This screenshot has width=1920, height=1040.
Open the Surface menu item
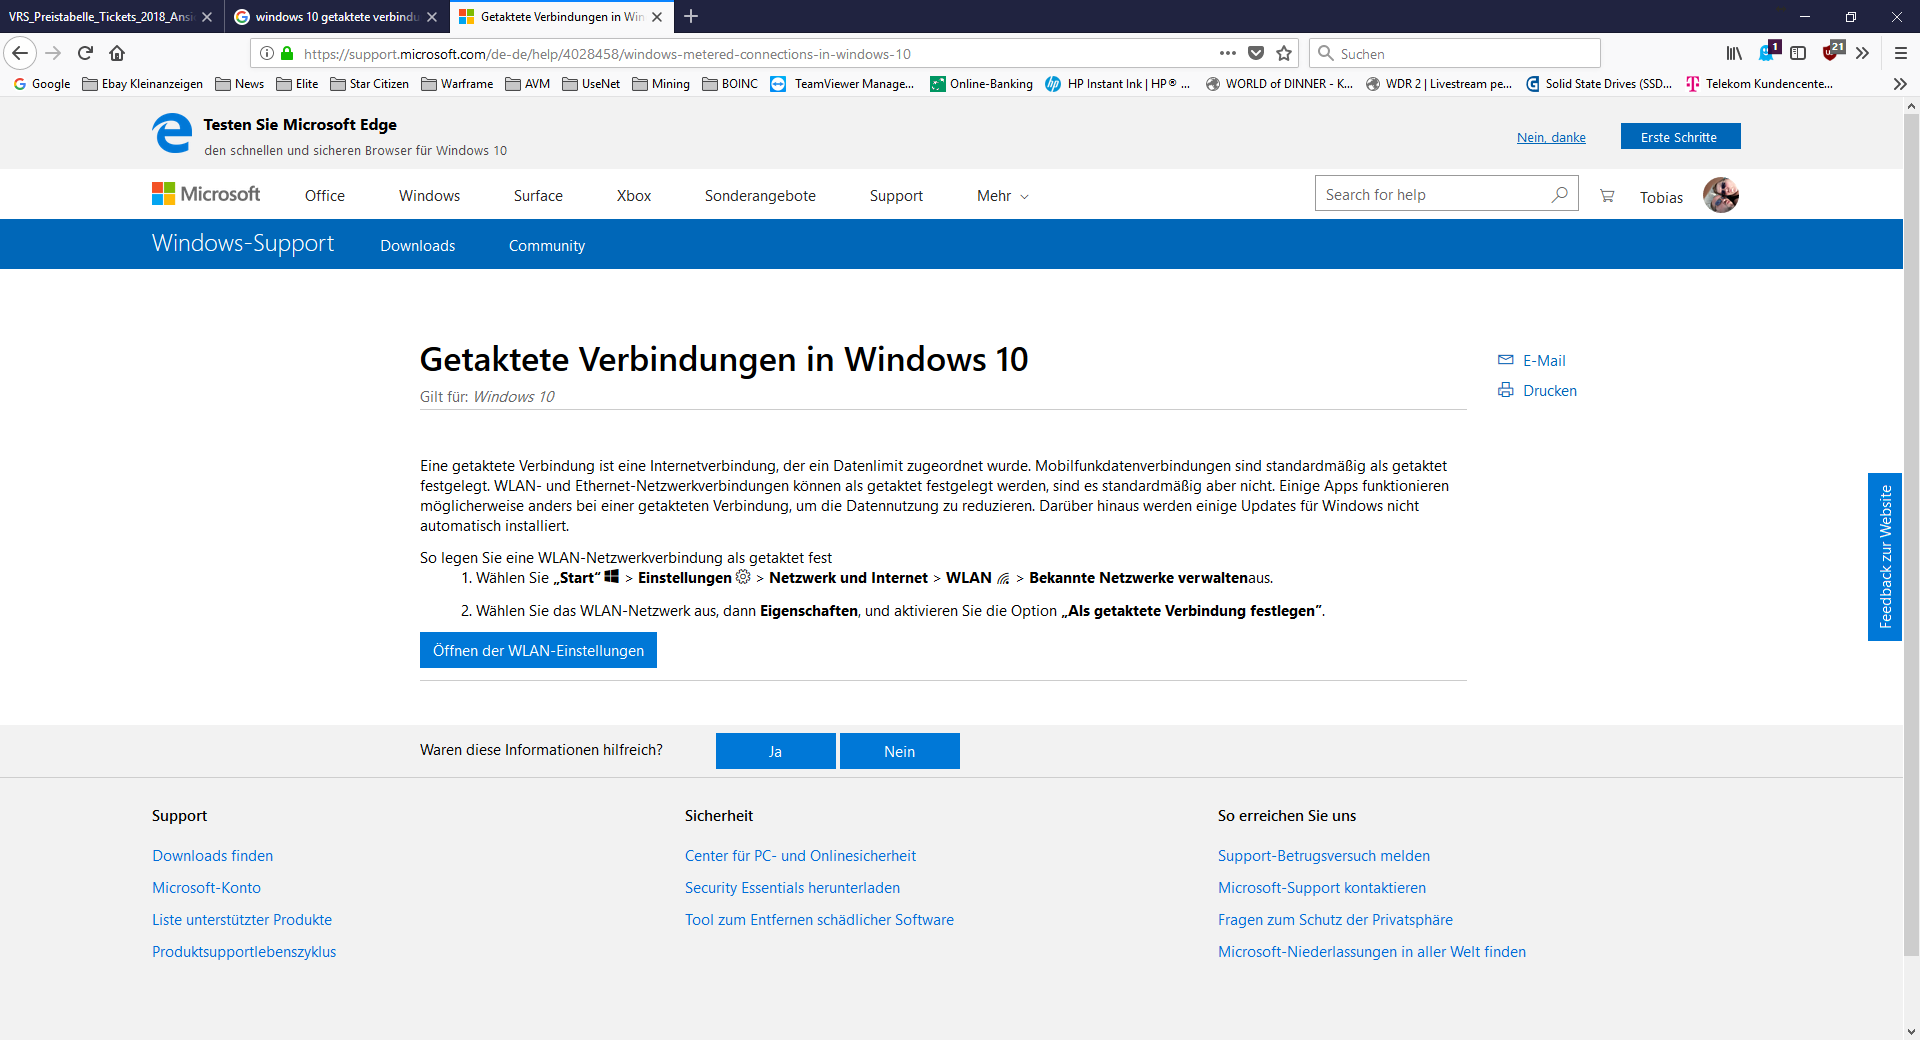pos(538,196)
